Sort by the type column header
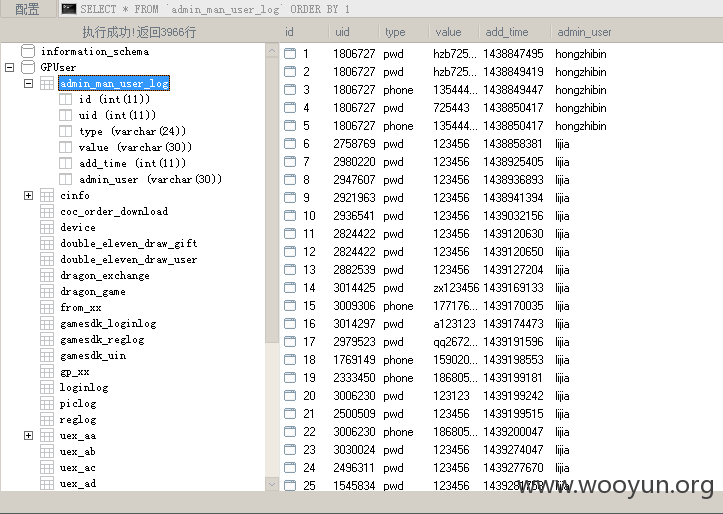The width and height of the screenshot is (723, 514). point(404,32)
